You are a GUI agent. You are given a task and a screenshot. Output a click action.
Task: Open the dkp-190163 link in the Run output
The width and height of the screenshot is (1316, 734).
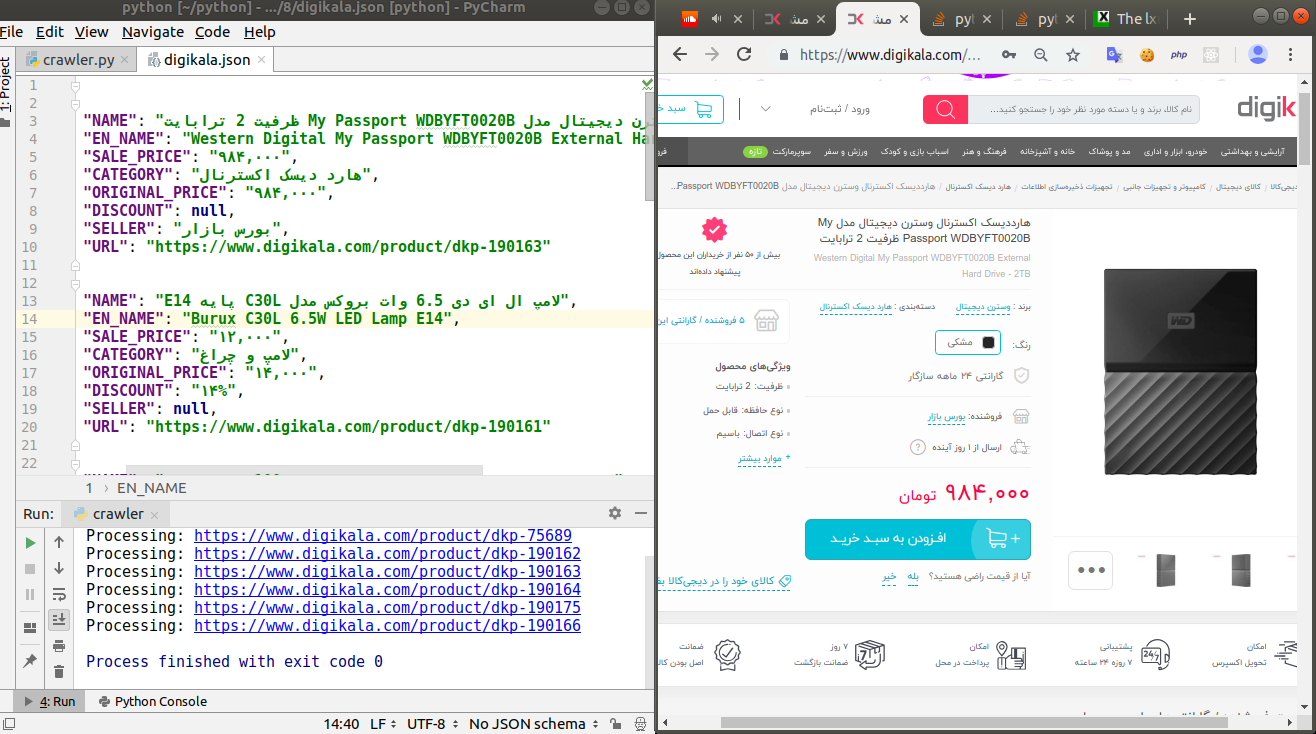(387, 572)
